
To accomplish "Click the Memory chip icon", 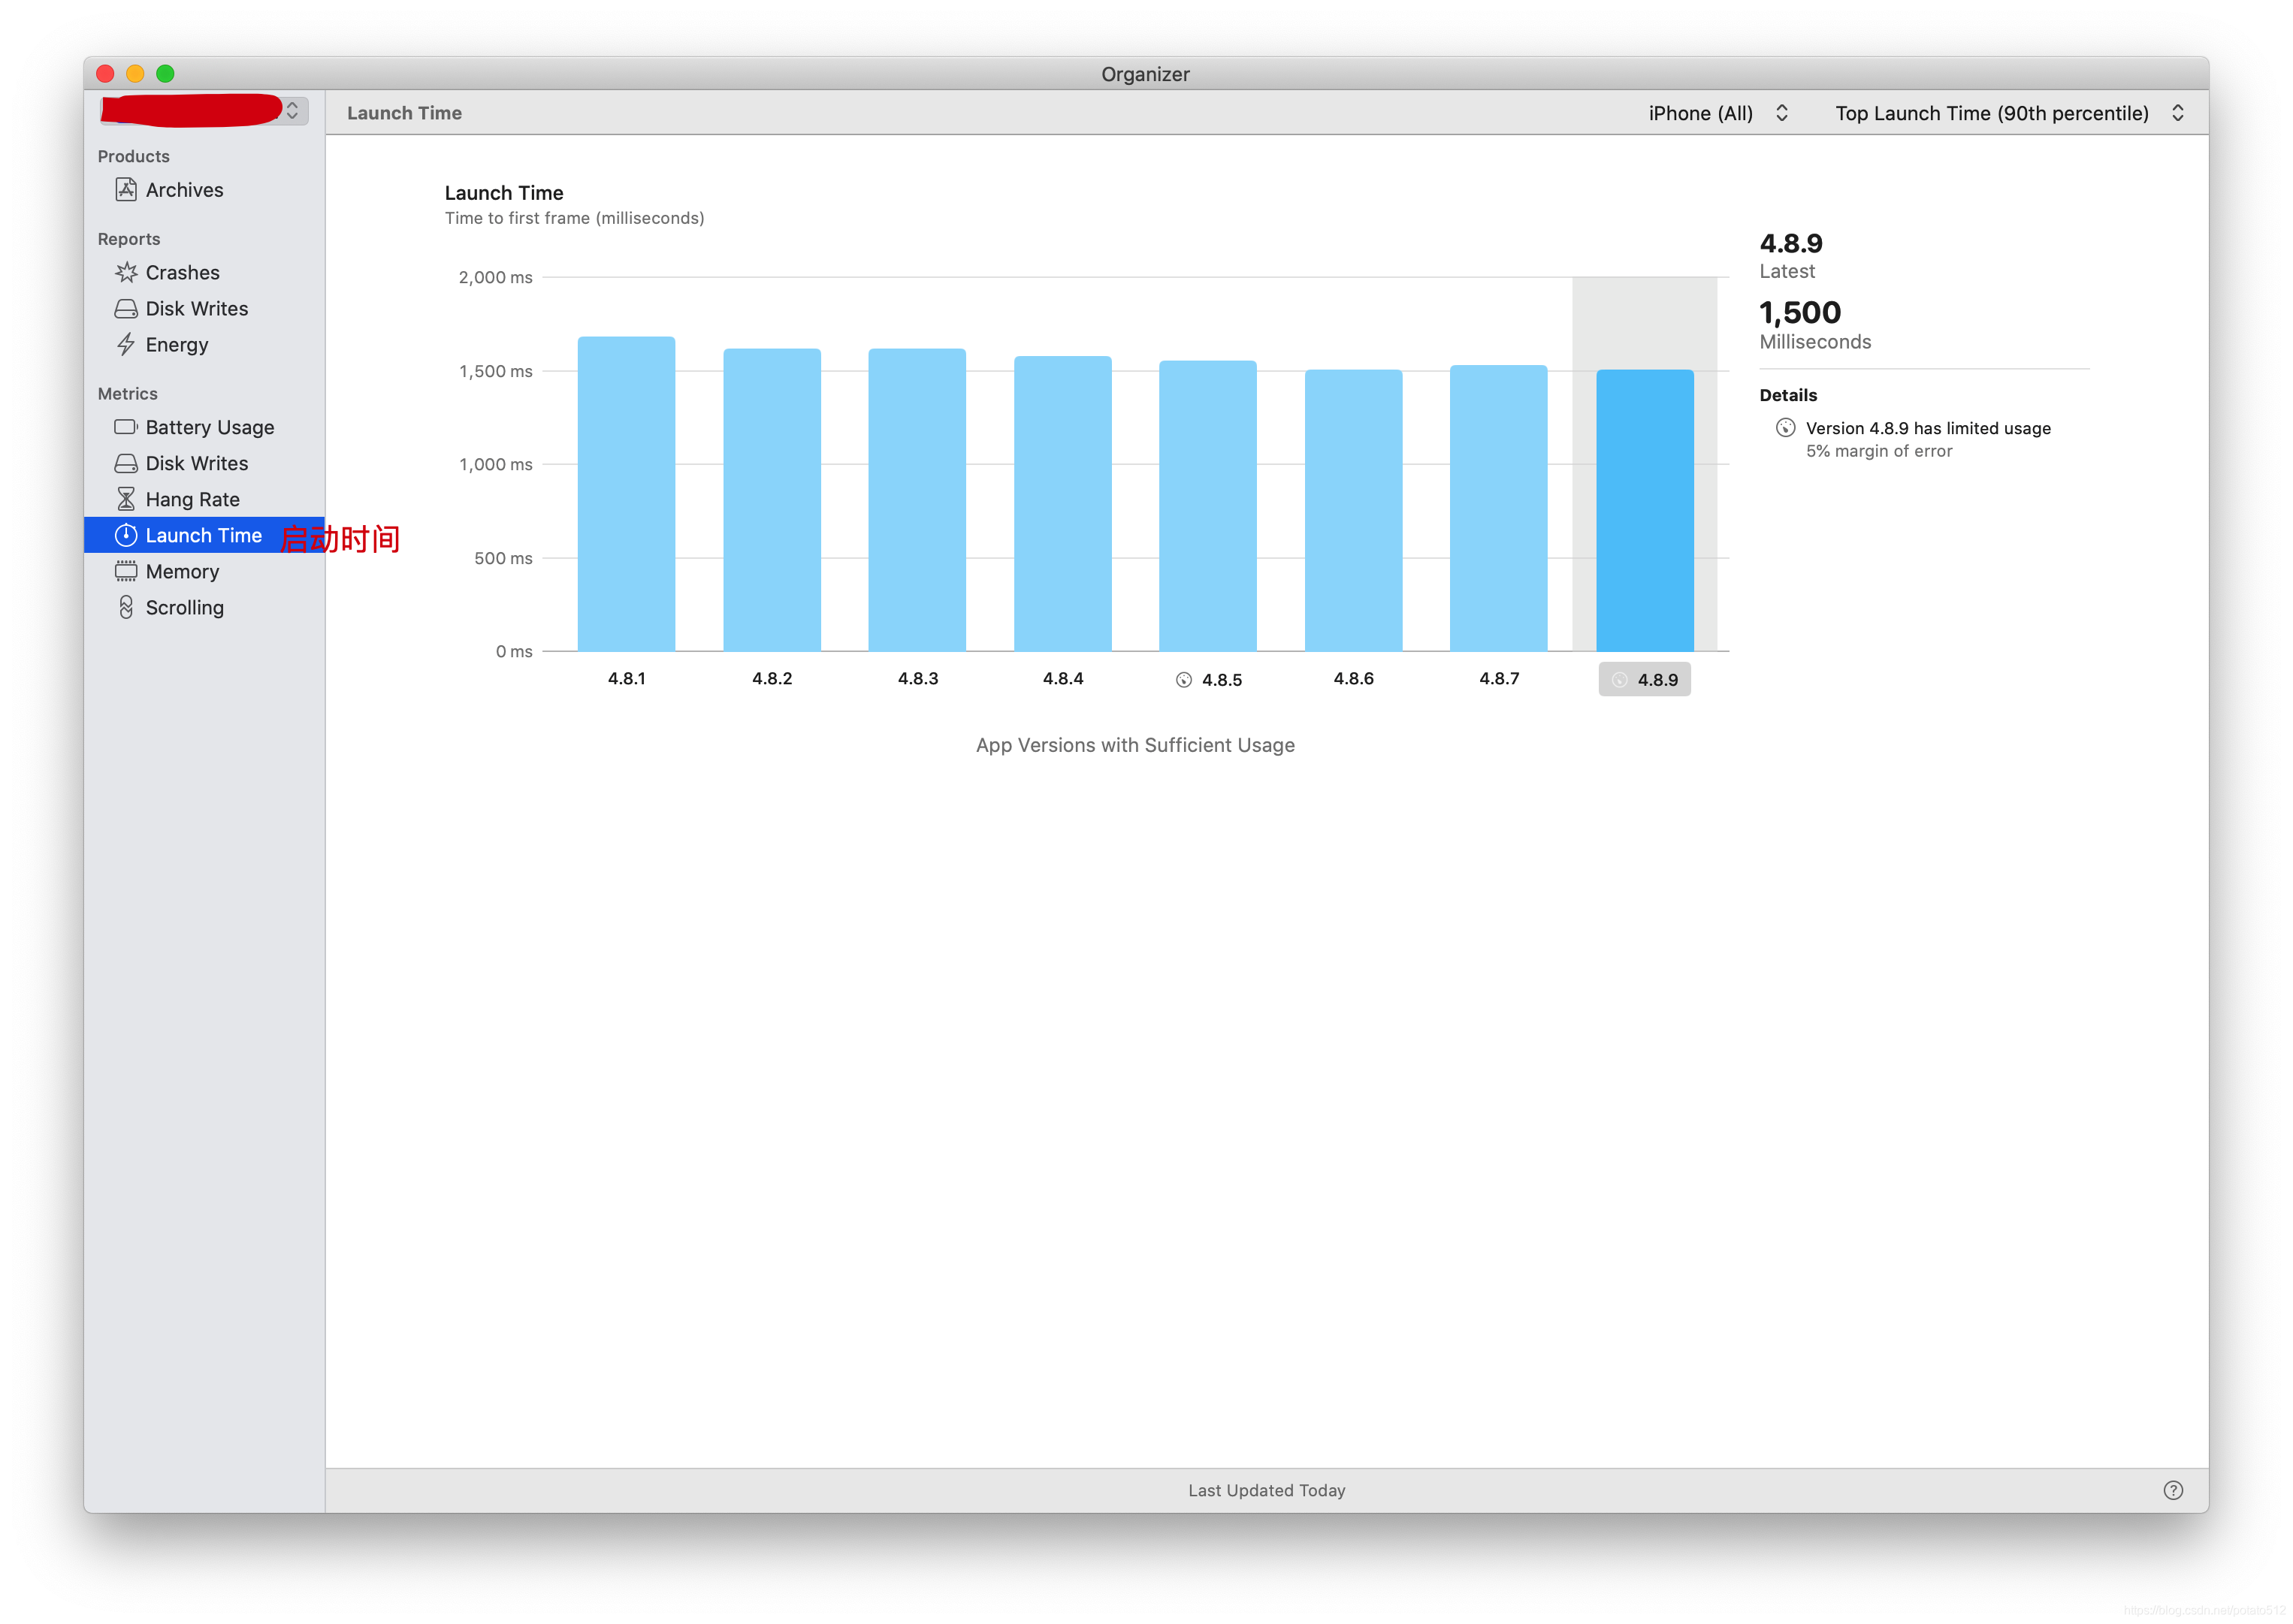I will tap(126, 571).
